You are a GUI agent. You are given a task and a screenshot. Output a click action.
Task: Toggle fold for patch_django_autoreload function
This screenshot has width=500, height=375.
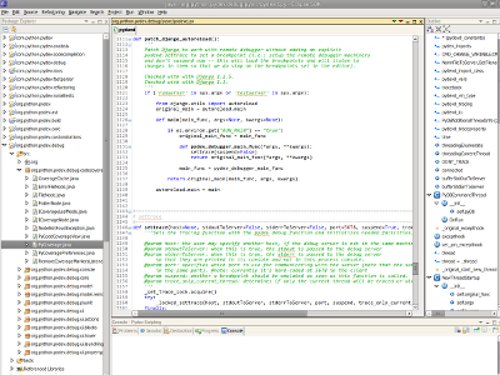tap(129, 39)
